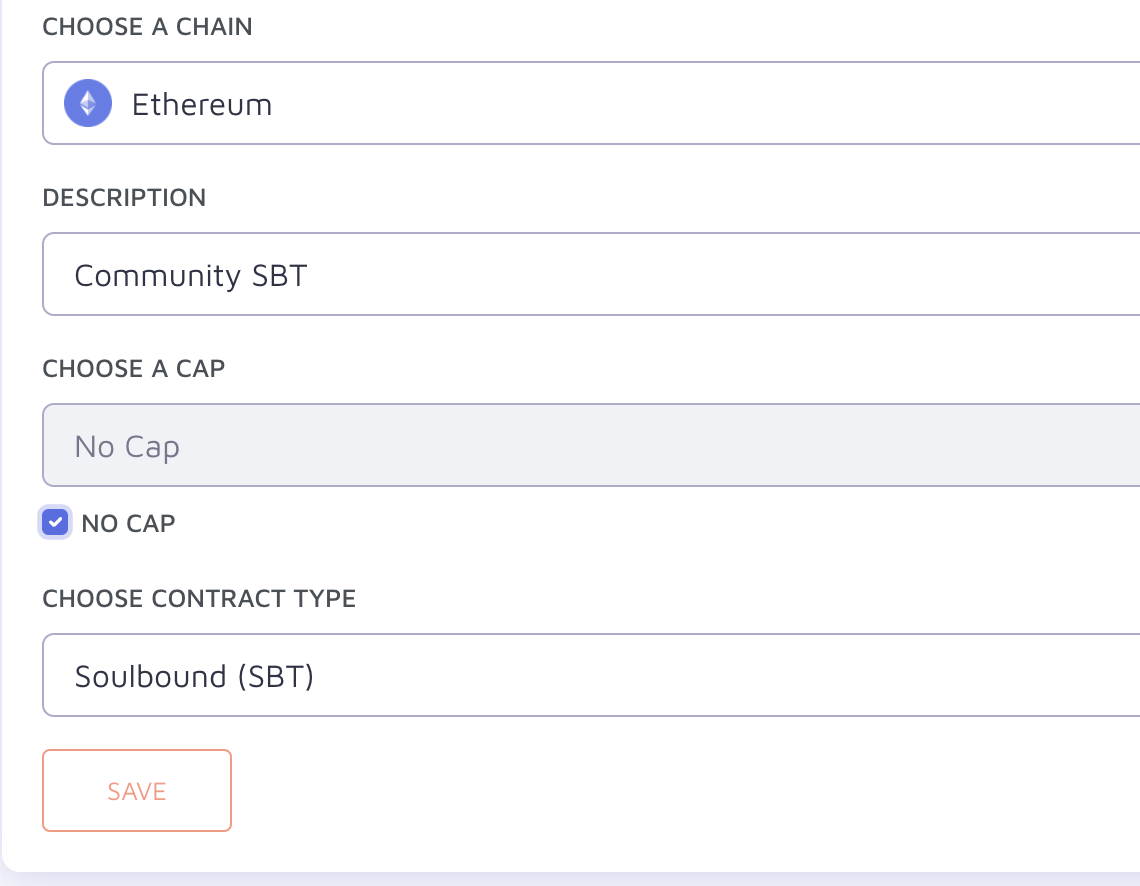Image resolution: width=1140 pixels, height=886 pixels.
Task: Click the DESCRIPTION field label
Action: point(124,198)
